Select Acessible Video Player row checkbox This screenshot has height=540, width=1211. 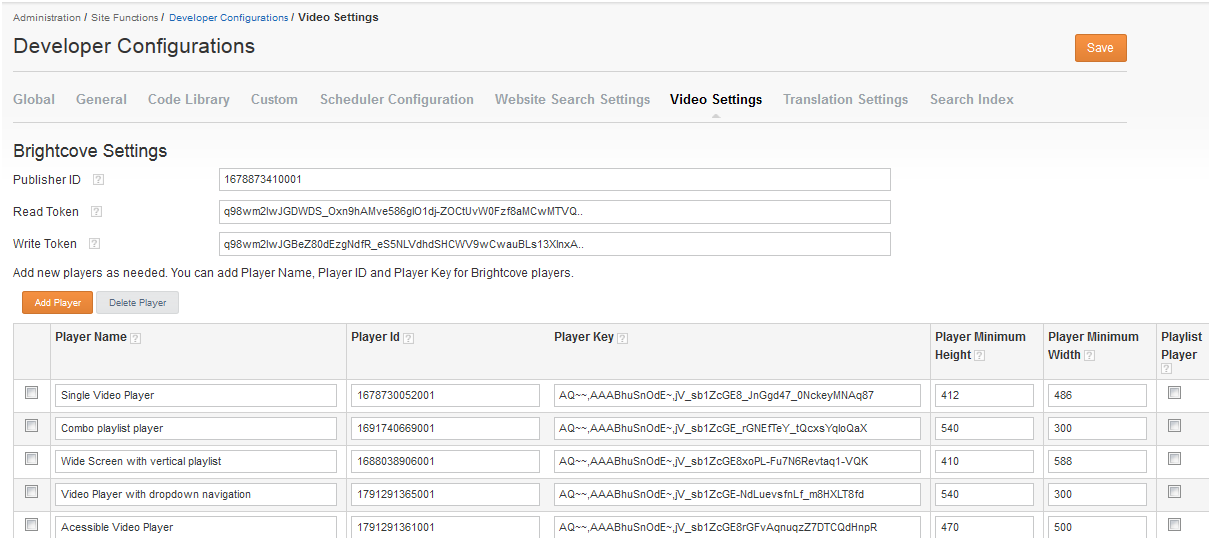[x=31, y=525]
